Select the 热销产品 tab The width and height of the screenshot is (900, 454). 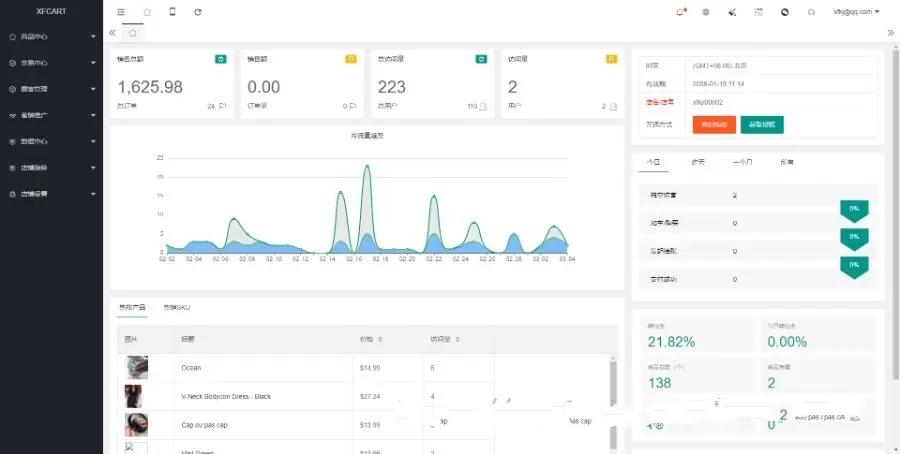[133, 307]
